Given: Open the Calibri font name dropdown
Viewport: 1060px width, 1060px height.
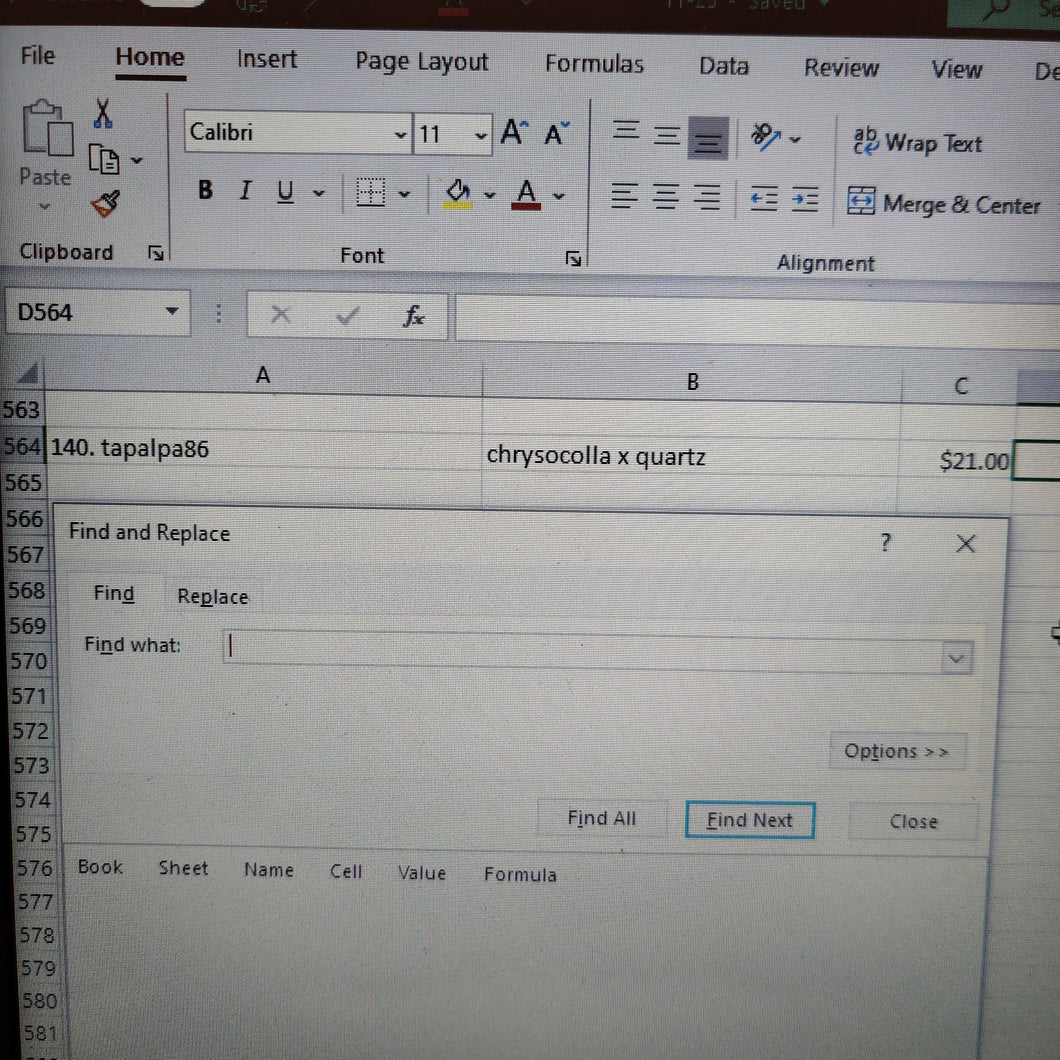Looking at the screenshot, I should 400,135.
